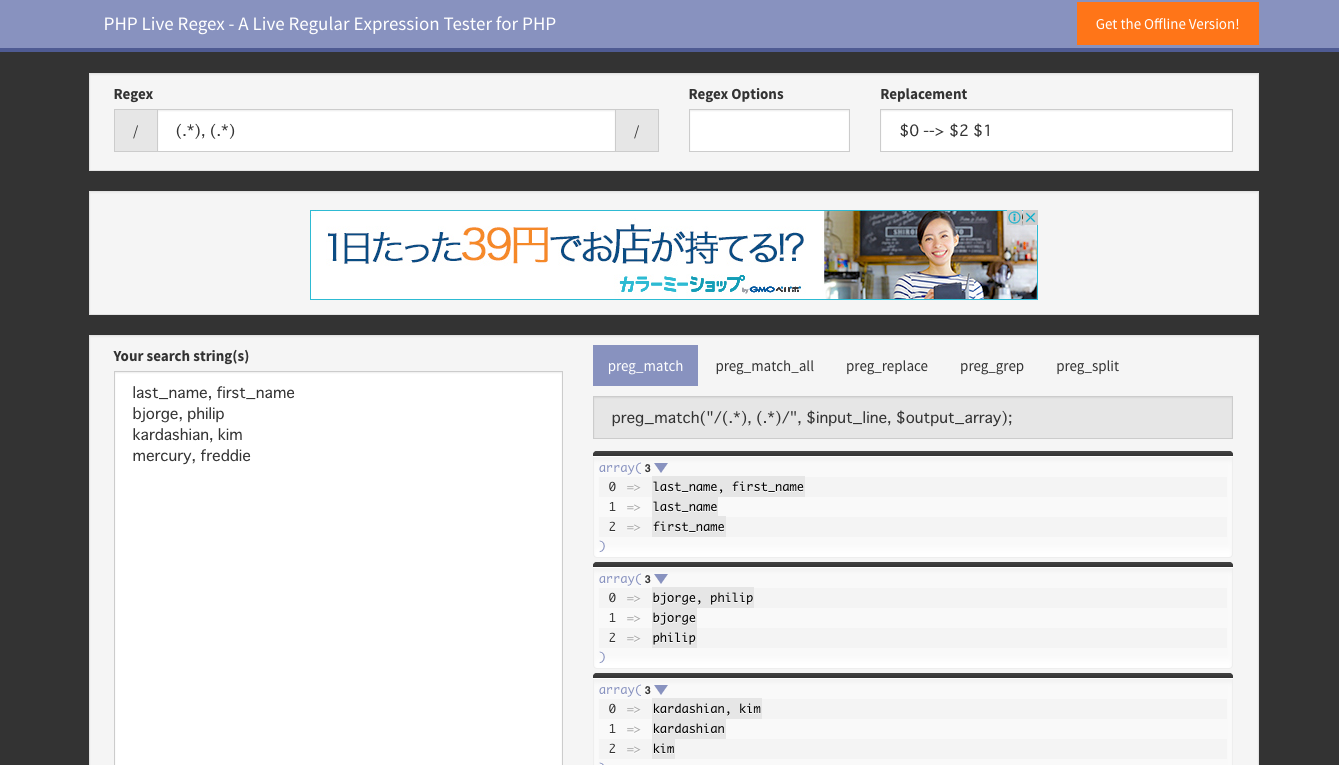Click the 'kim' result at index 2

[x=663, y=749]
